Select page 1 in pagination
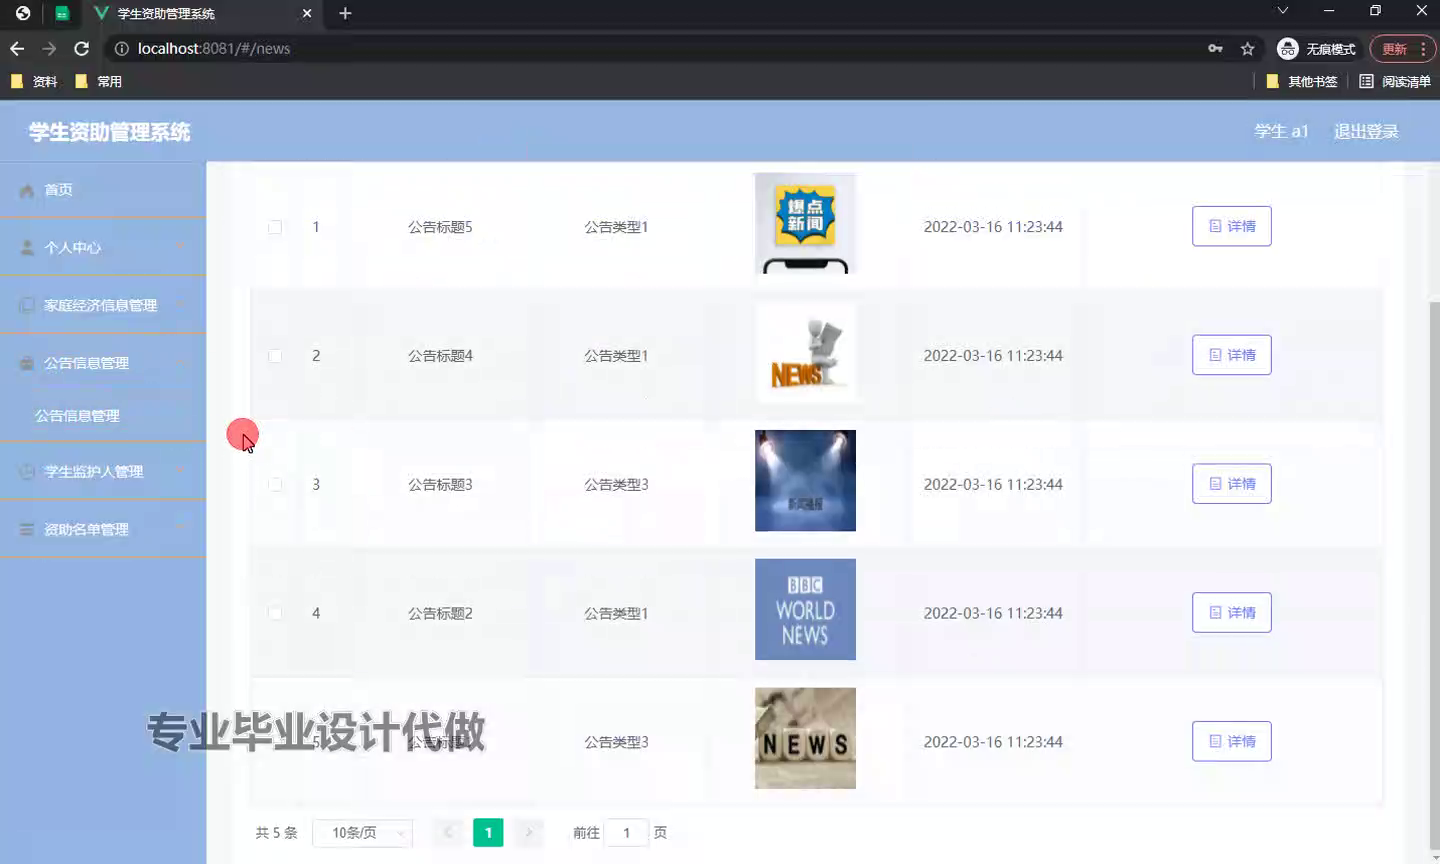Screen dimensions: 1440x864 point(488,833)
